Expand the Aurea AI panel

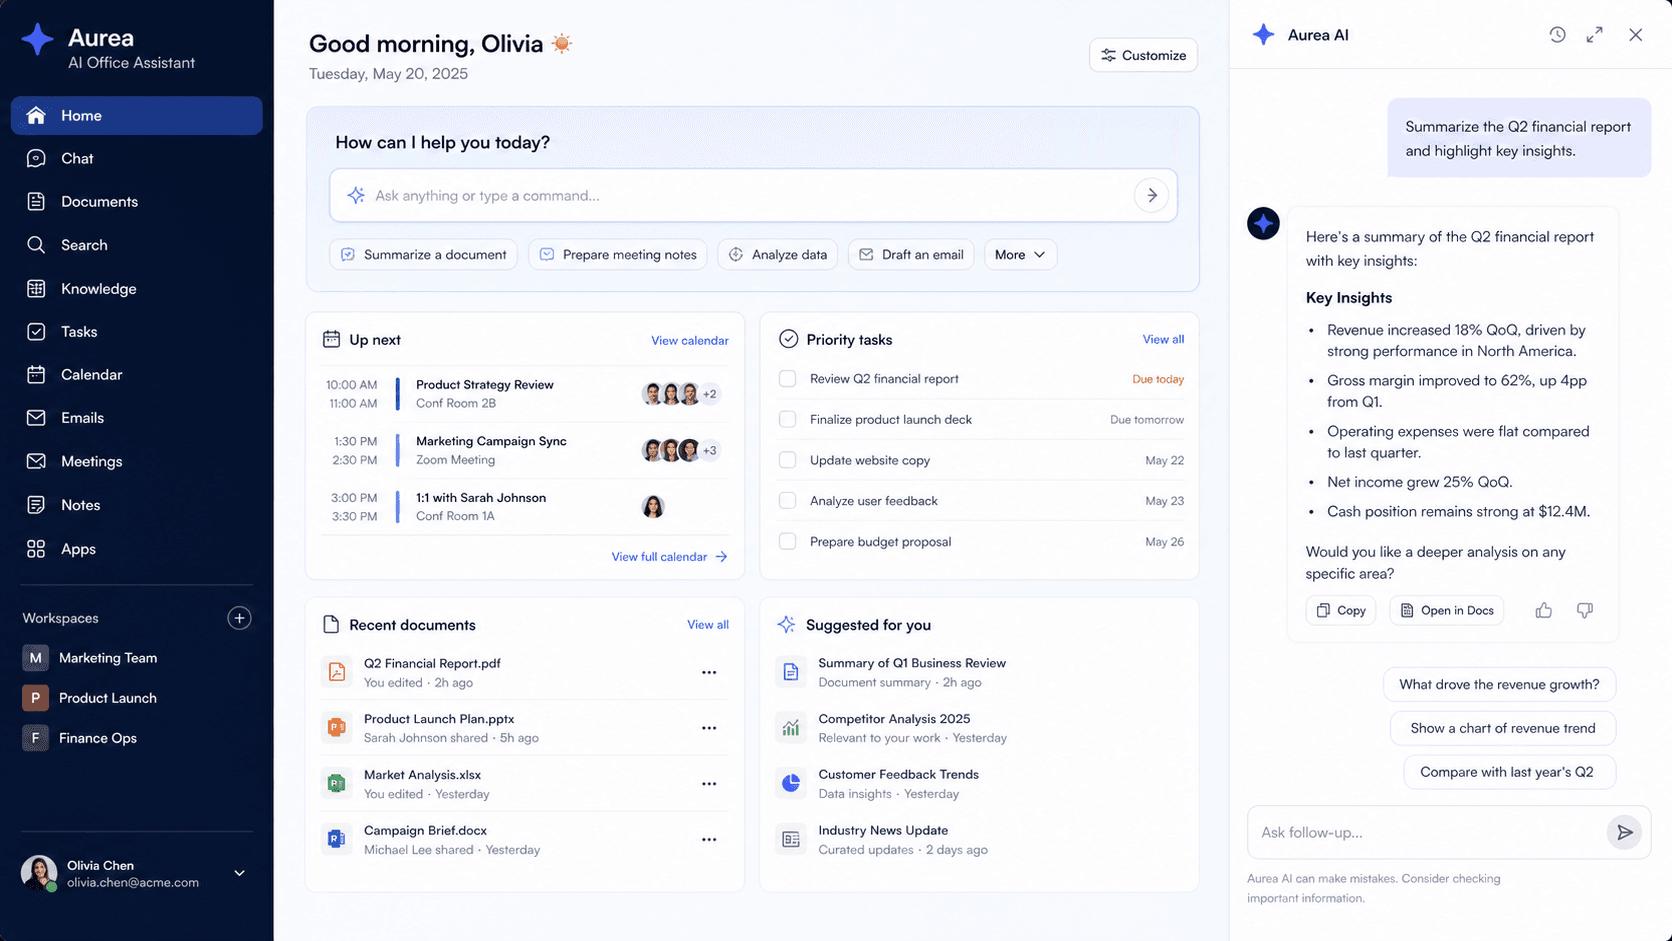click(1595, 35)
